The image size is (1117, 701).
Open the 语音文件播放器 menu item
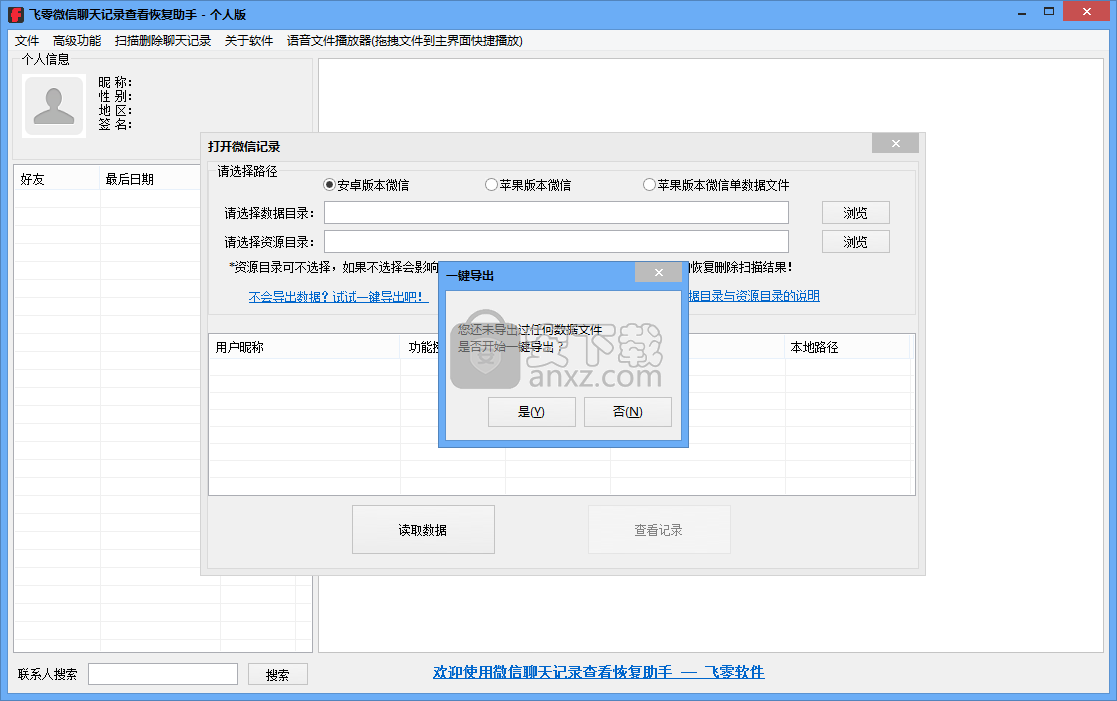pos(405,41)
